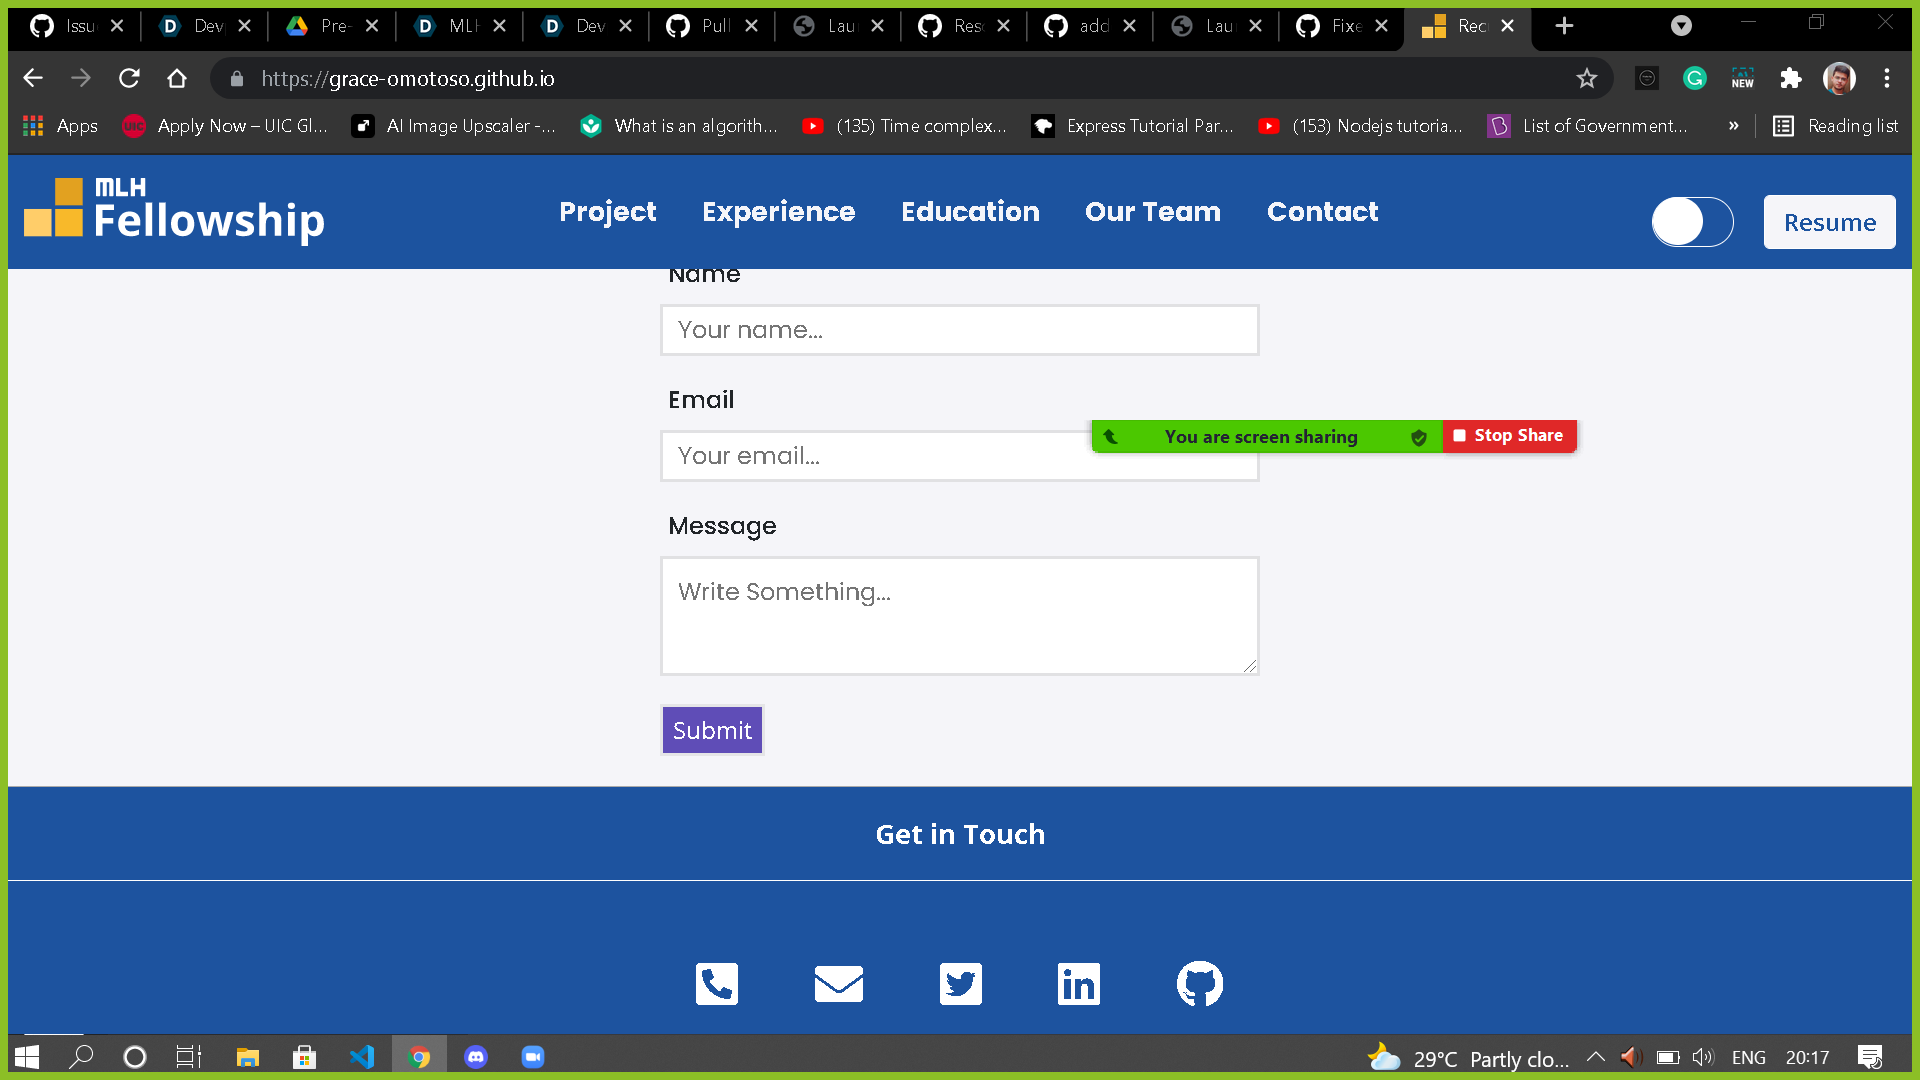Open the Twitter icon in footer
1920x1080 pixels.
point(960,984)
